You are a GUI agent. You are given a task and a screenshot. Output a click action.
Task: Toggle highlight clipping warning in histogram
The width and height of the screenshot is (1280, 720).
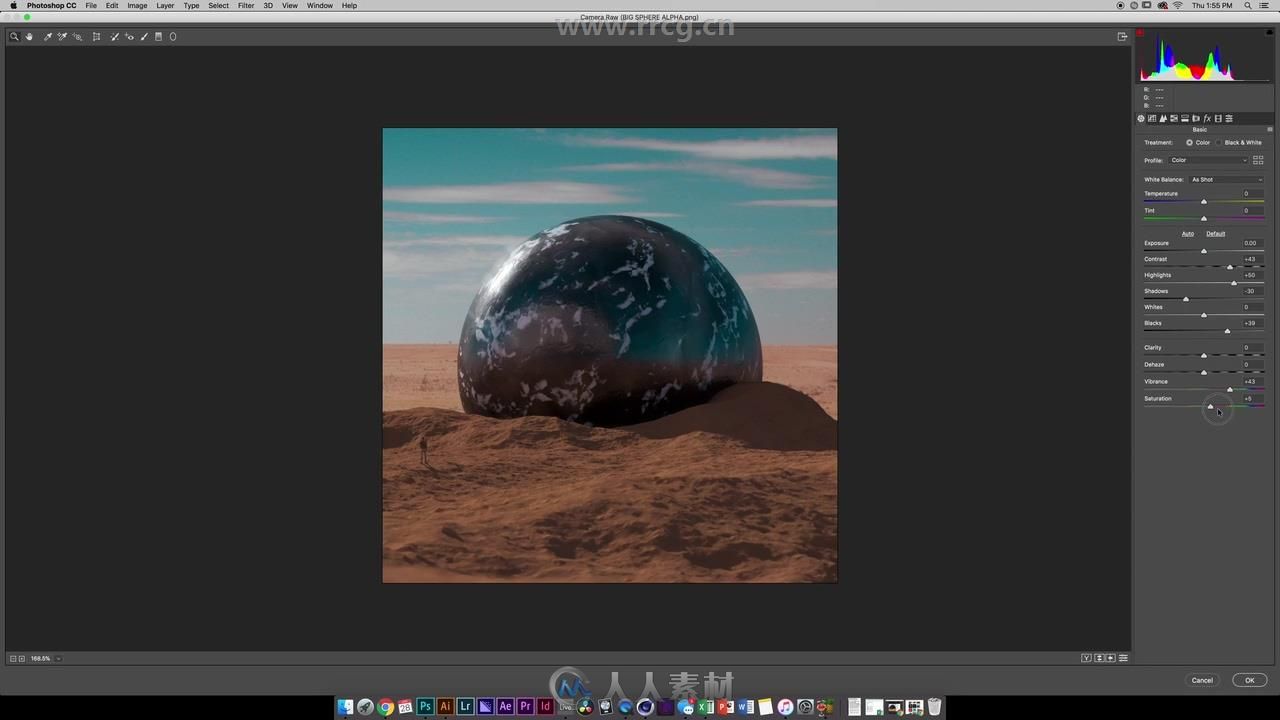click(x=1269, y=32)
